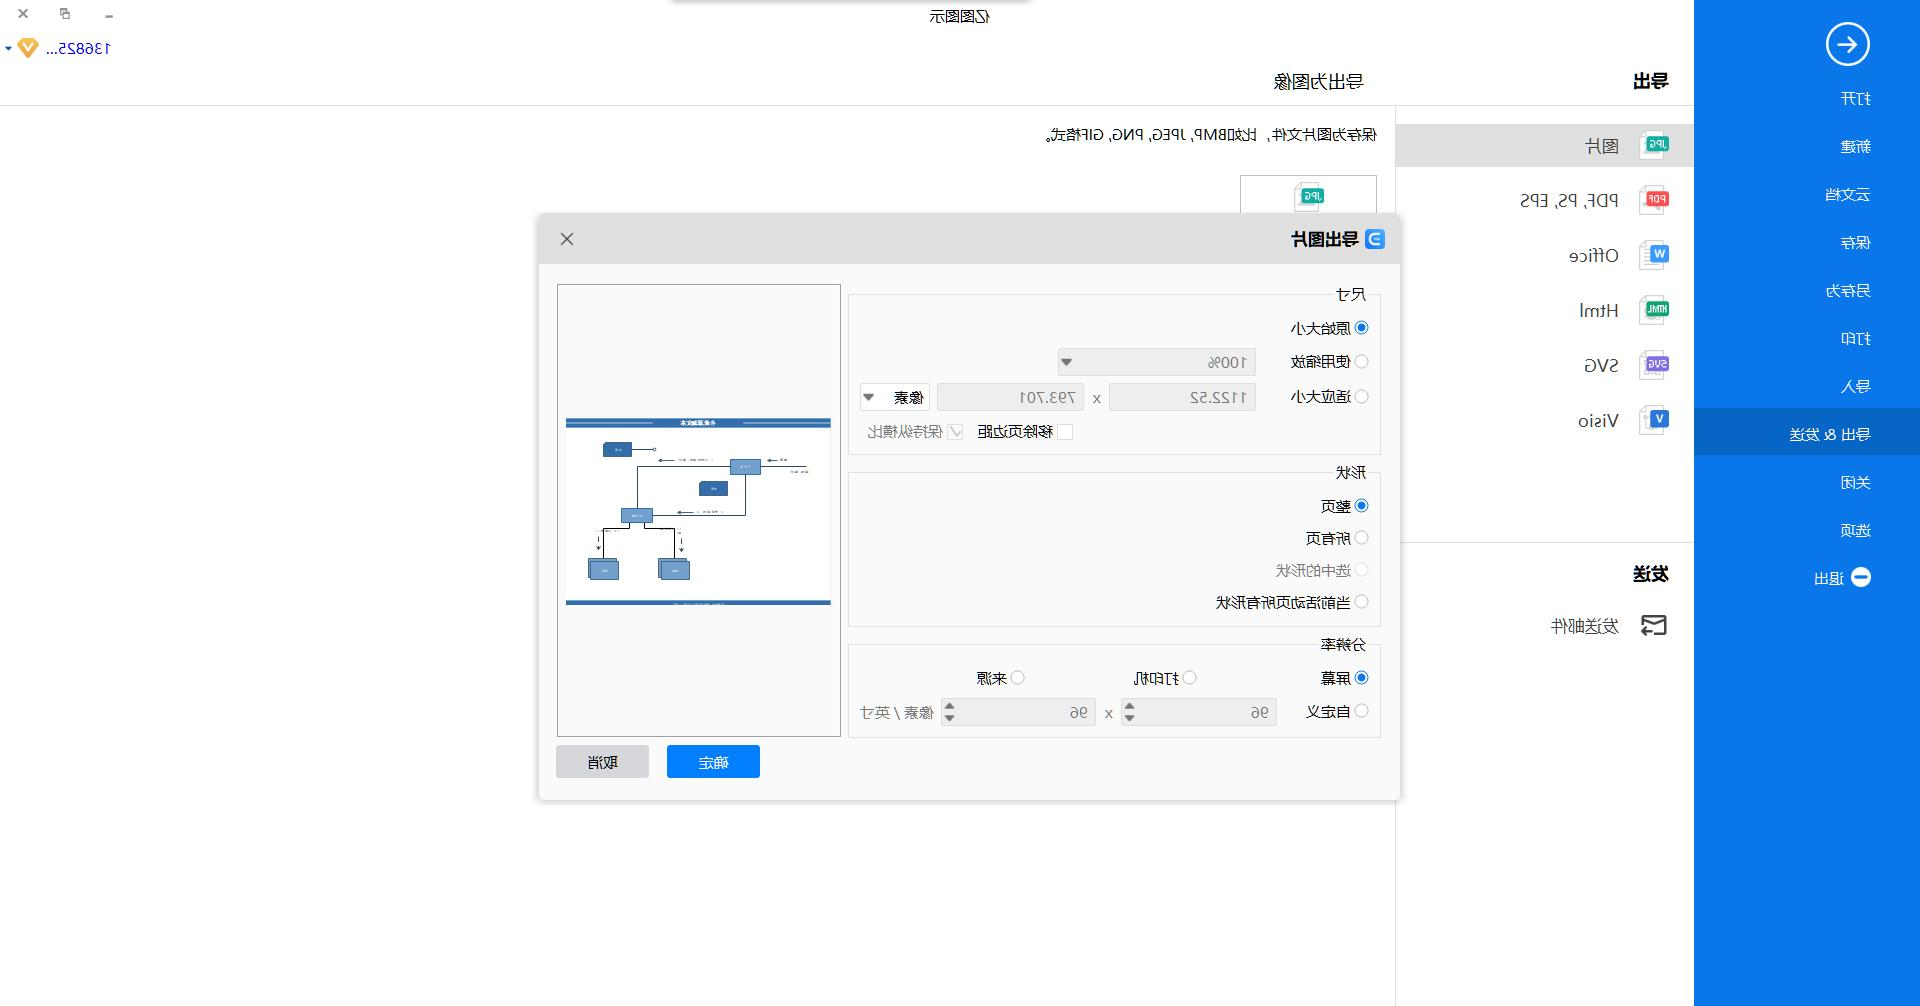The width and height of the screenshot is (1920, 1006).
Task: Select the 适应大小 radio button
Action: pos(1361,397)
